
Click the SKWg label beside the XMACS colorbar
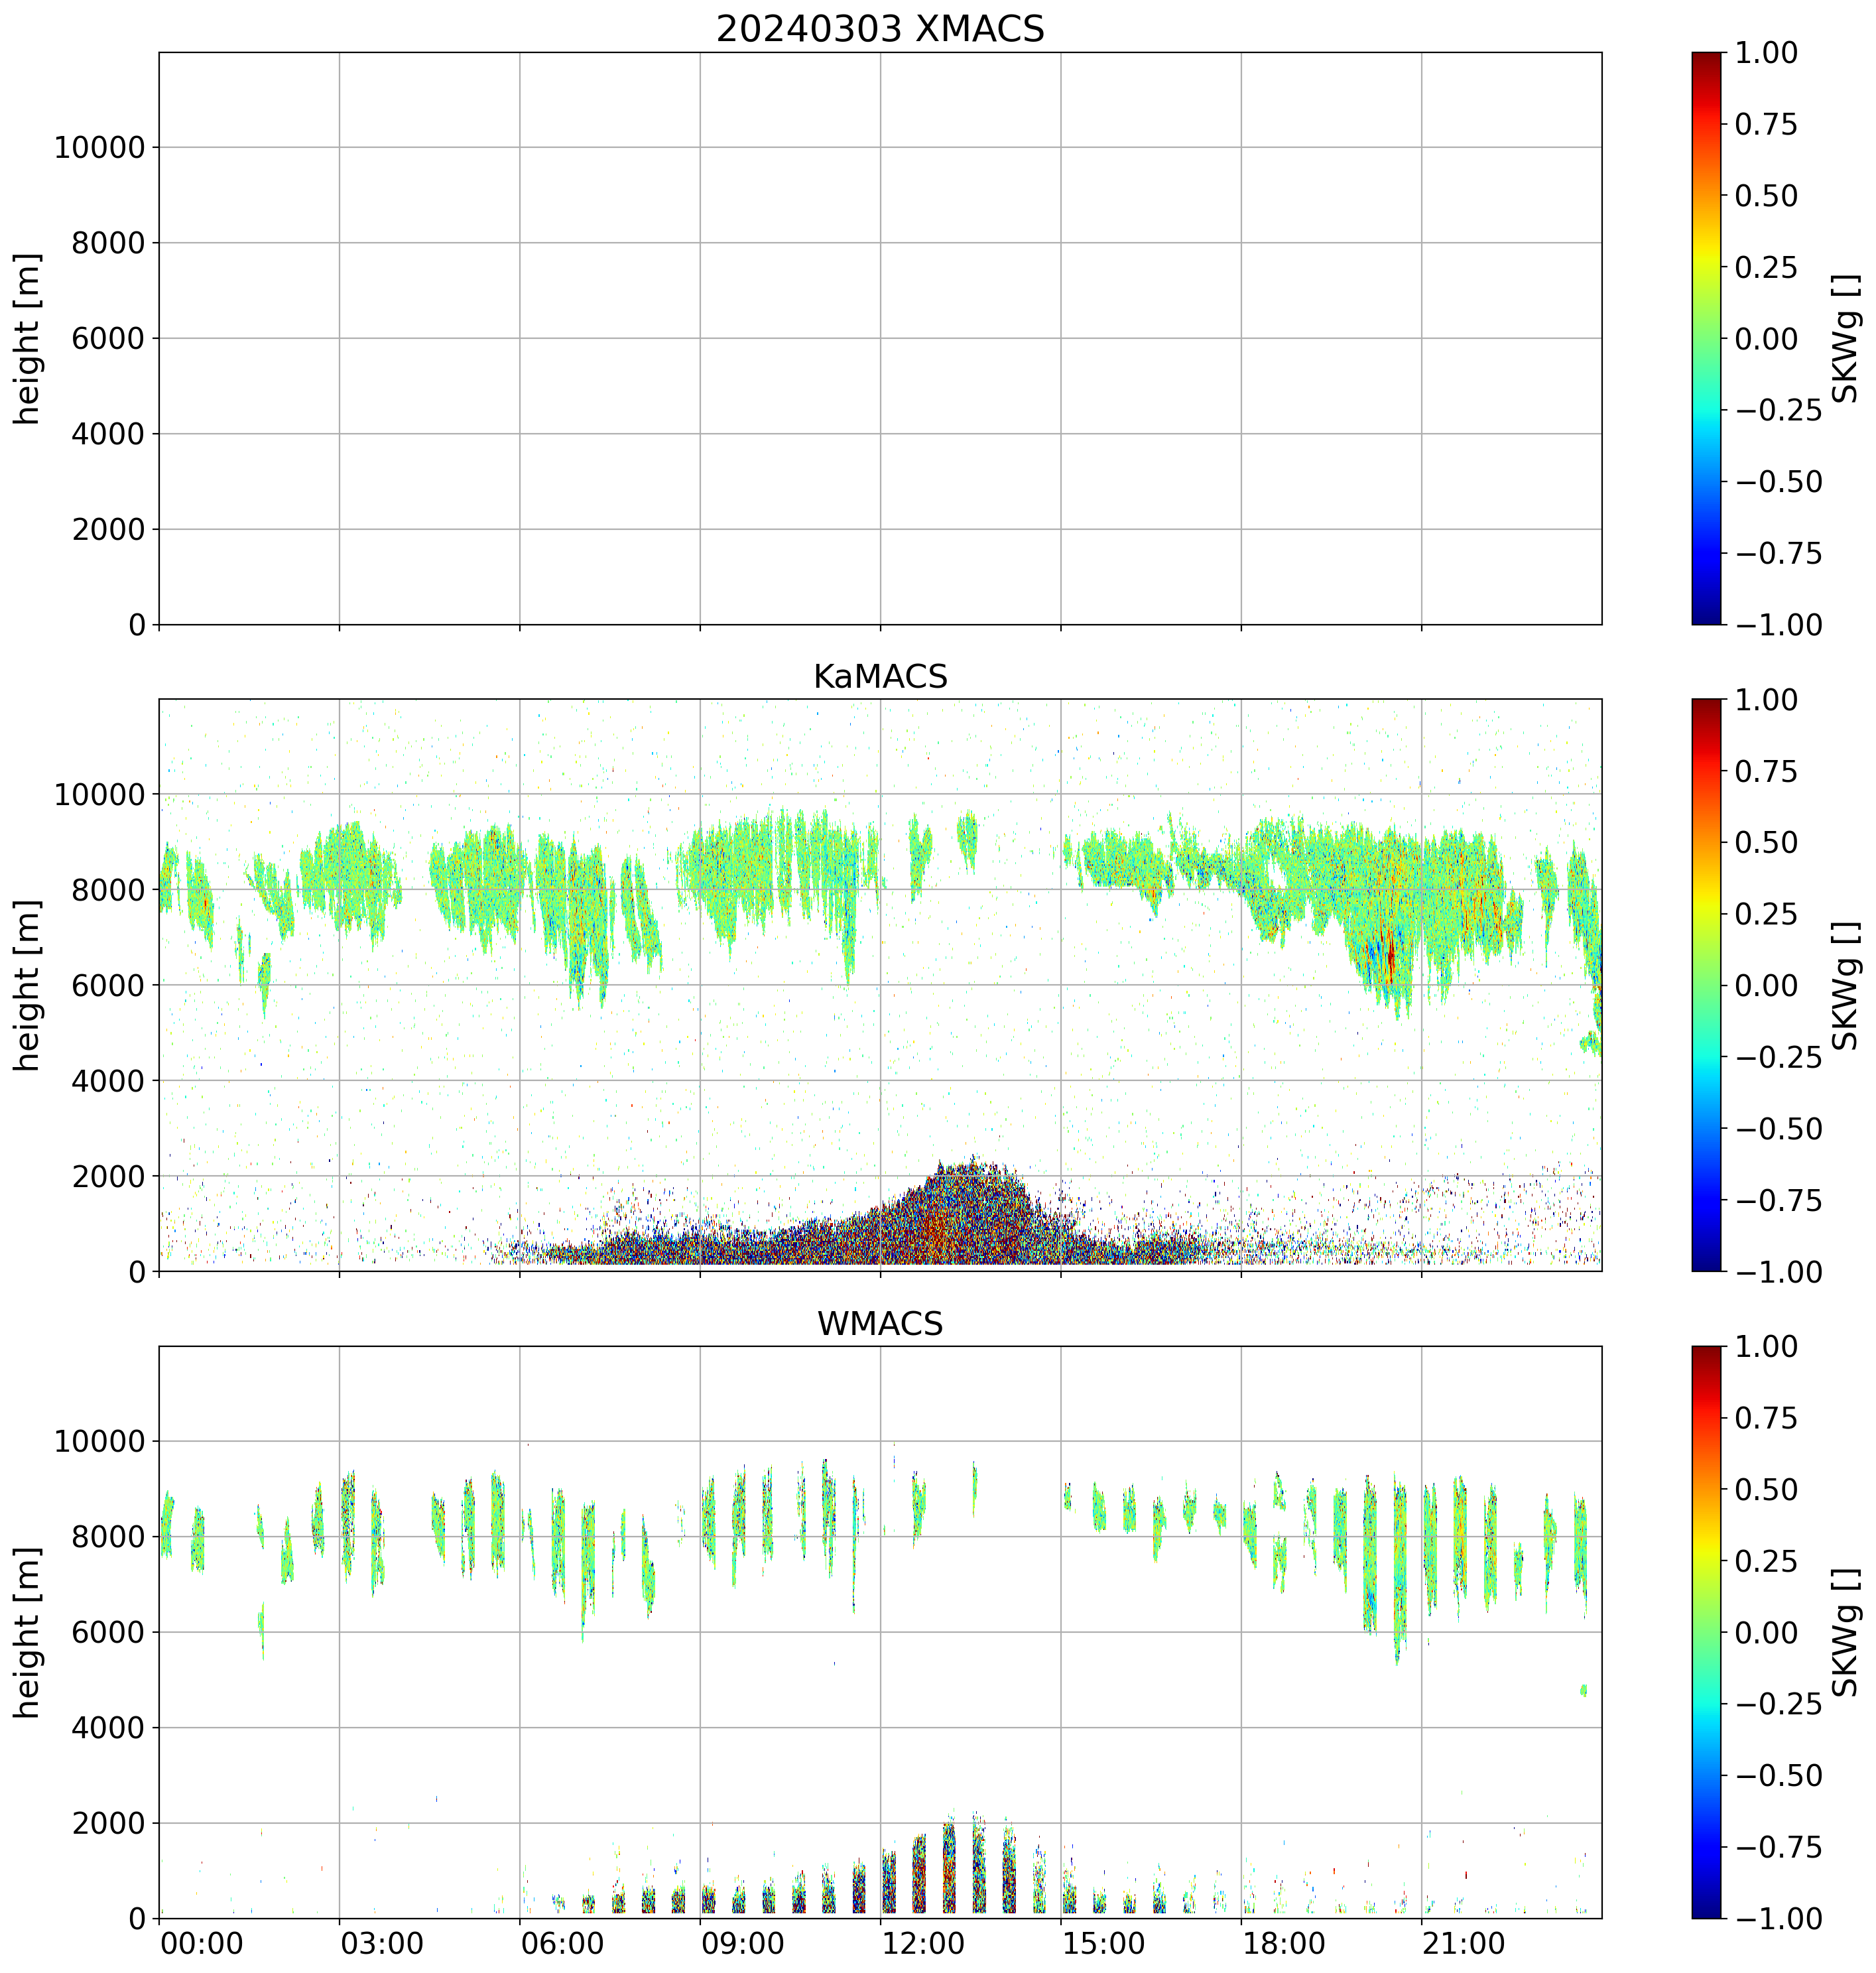coord(1846,339)
